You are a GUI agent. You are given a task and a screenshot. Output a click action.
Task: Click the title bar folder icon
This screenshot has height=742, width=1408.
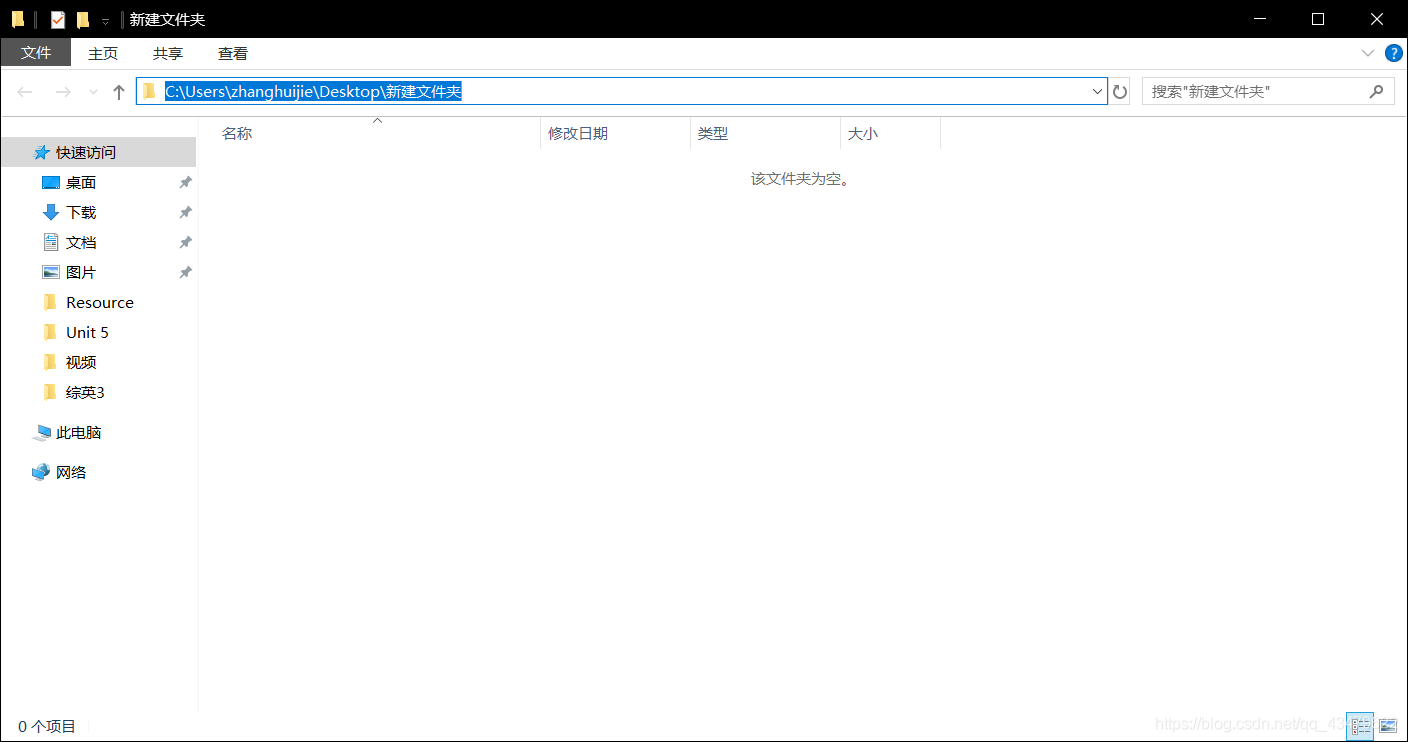pos(18,19)
